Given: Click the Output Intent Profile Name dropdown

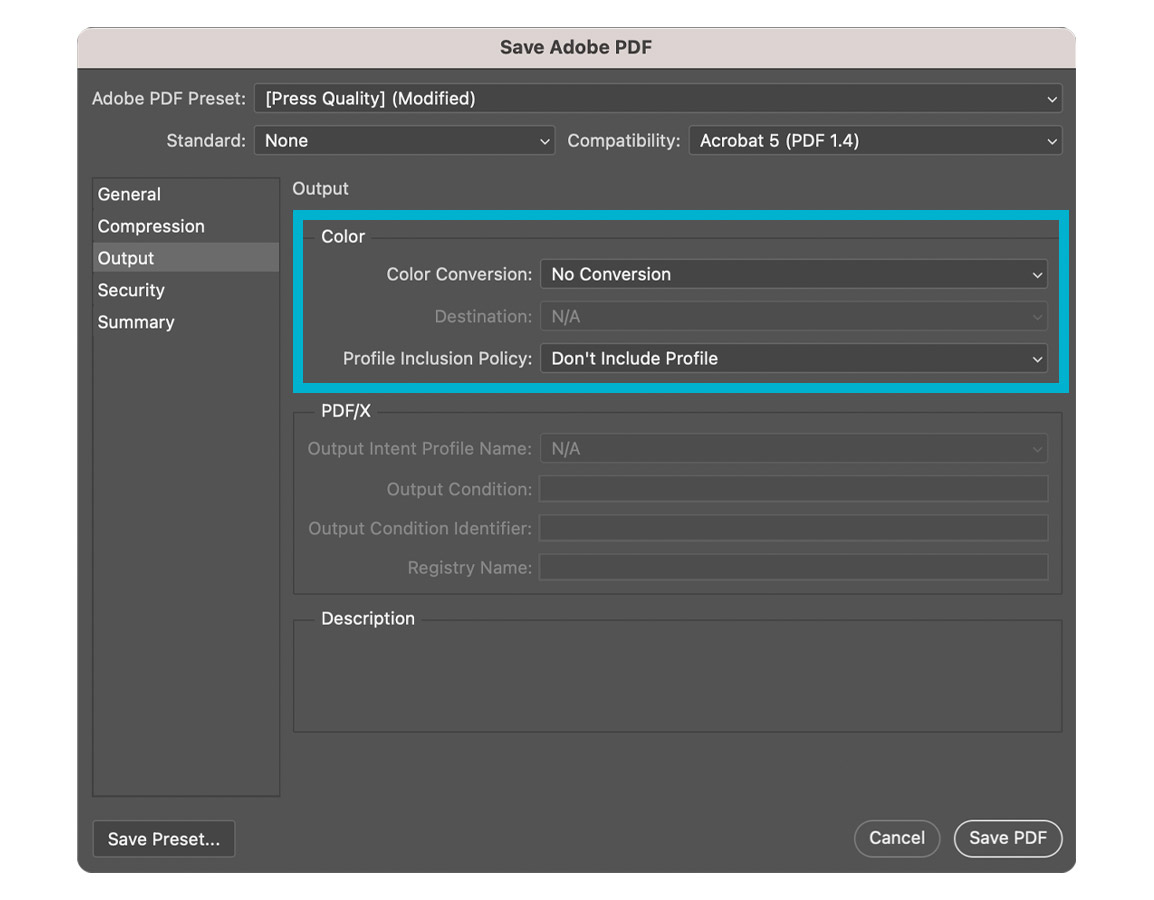Looking at the screenshot, I should pyautogui.click(x=793, y=449).
